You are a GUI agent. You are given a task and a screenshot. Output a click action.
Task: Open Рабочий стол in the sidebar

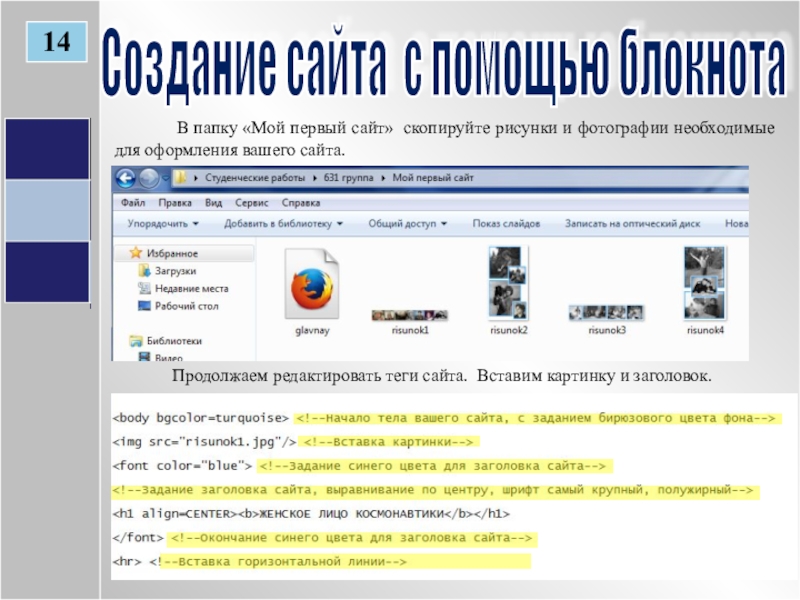point(186,306)
